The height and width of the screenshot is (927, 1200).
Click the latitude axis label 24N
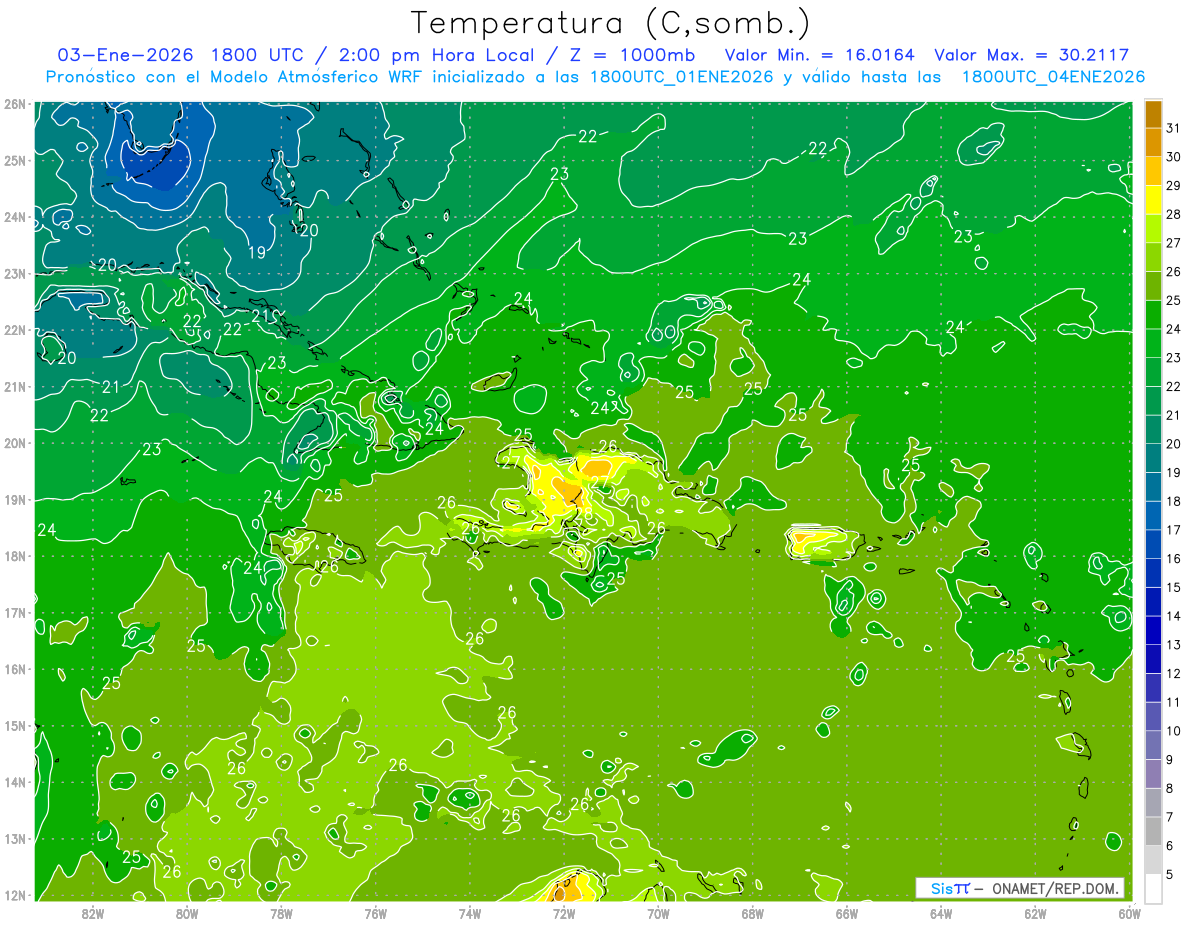(x=14, y=217)
